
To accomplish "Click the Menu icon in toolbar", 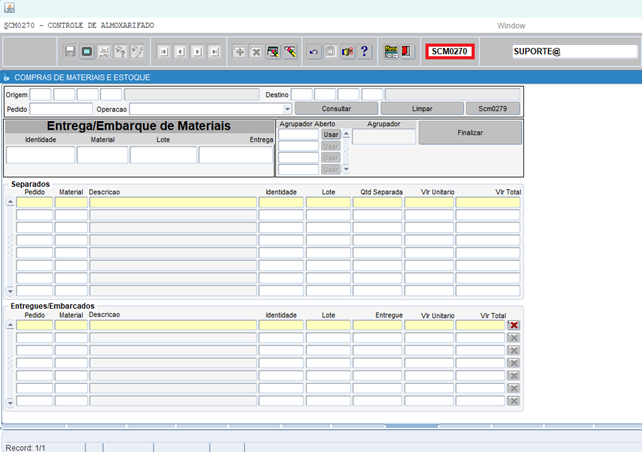I will [x=391, y=52].
